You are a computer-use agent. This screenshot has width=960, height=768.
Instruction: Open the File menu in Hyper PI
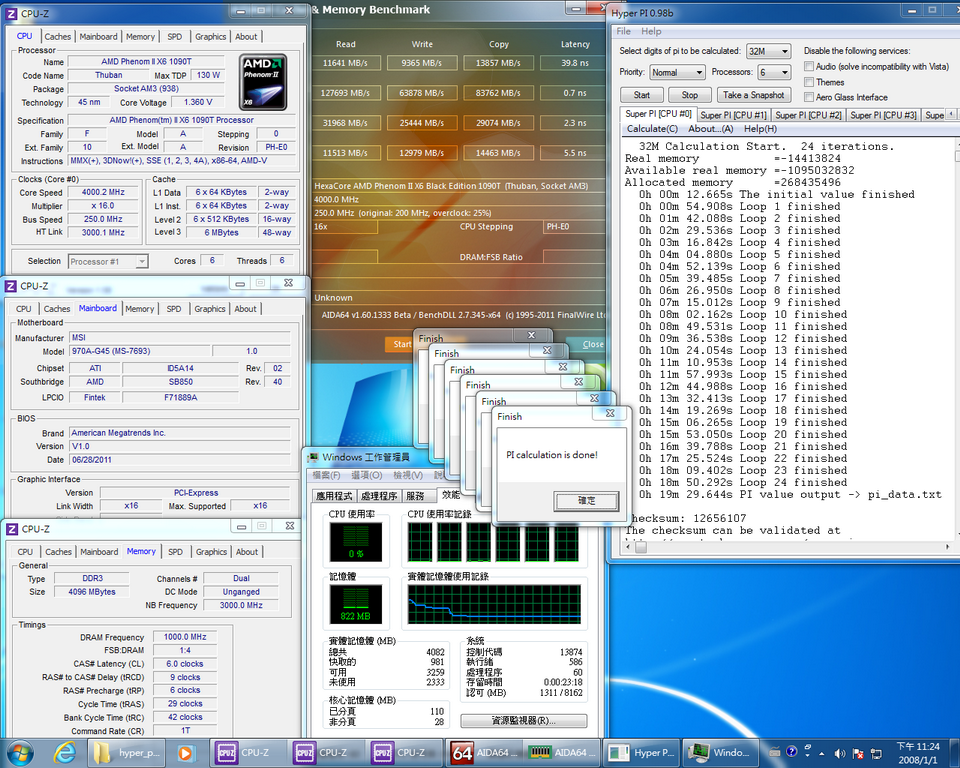tap(623, 31)
